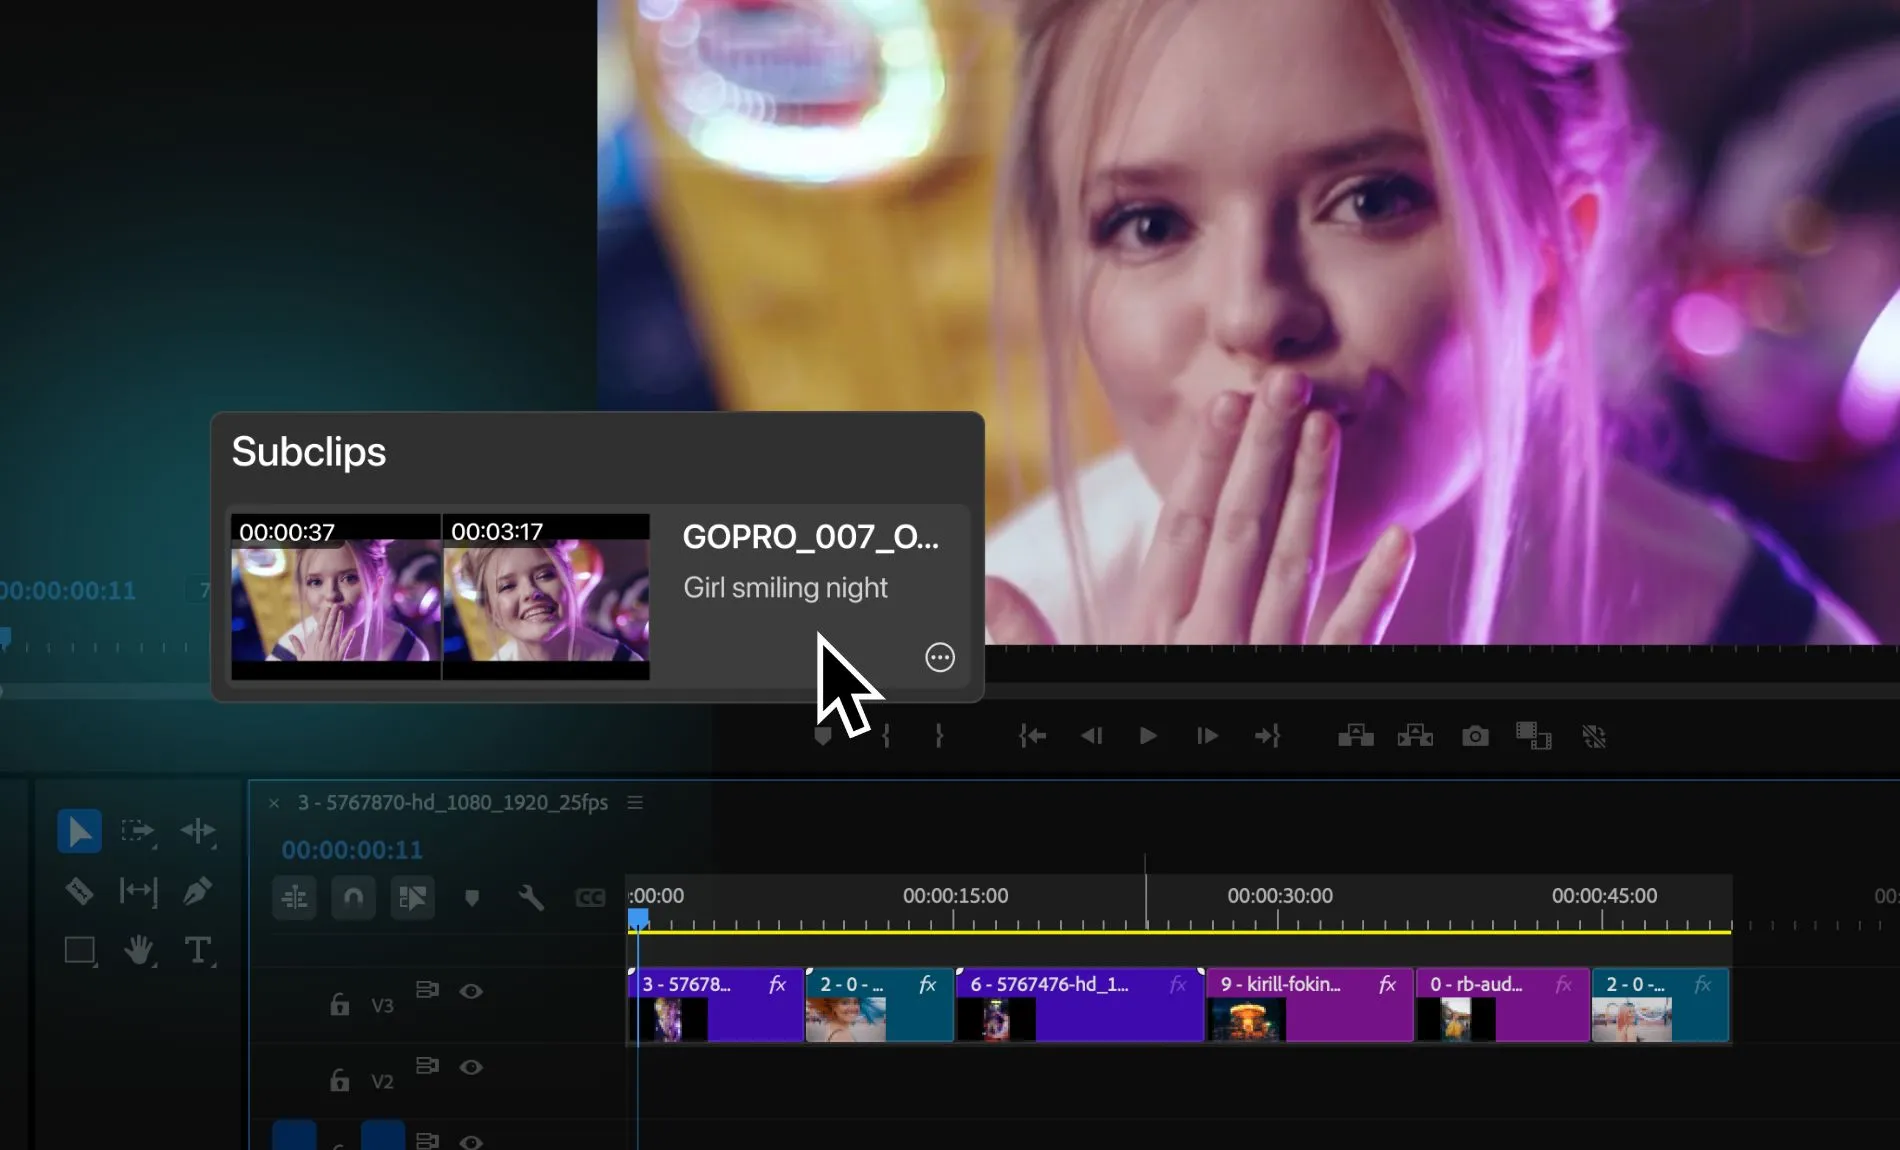Screen dimensions: 1900x1150
Task: Select clip 6 - 5767476-hd_1 on timeline
Action: 1080,1005
